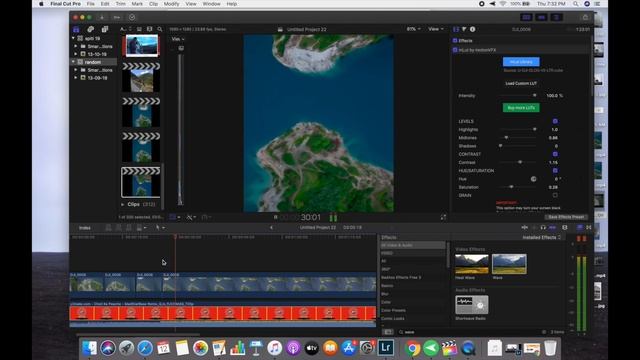Show or hide the timeline panel

coord(541,18)
